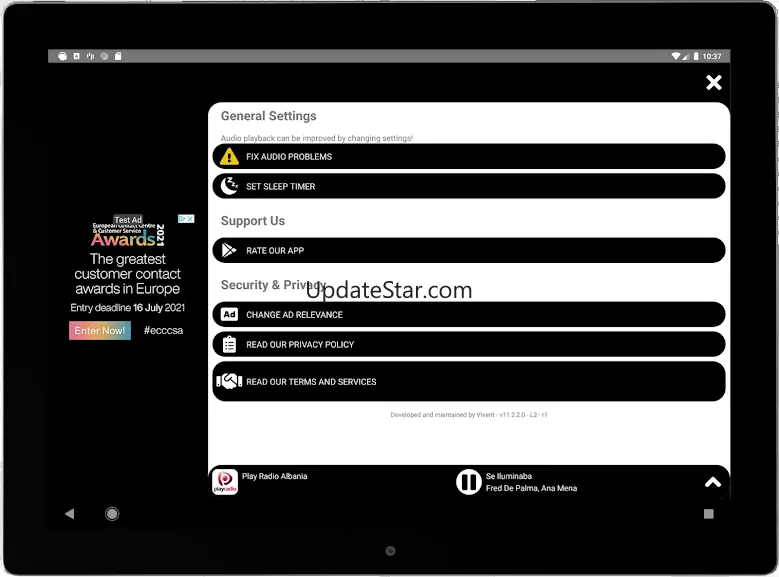Open Fix Audio Problems
The width and height of the screenshot is (779, 577).
[468, 157]
